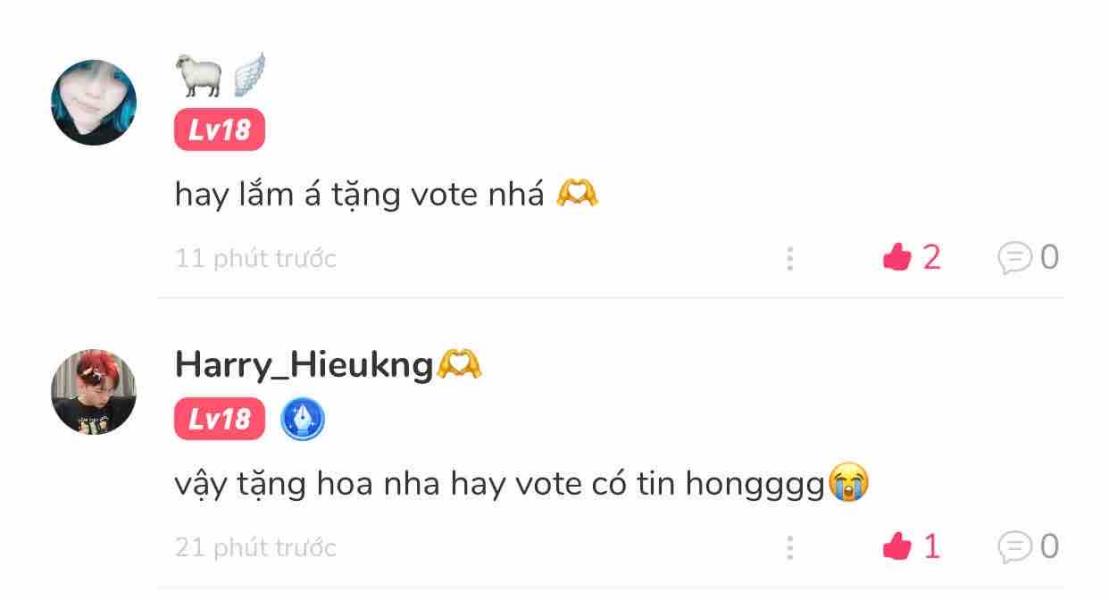The width and height of the screenshot is (1109, 600).
Task: Tap the Lv18 badge of first commenter
Action: click(x=219, y=129)
